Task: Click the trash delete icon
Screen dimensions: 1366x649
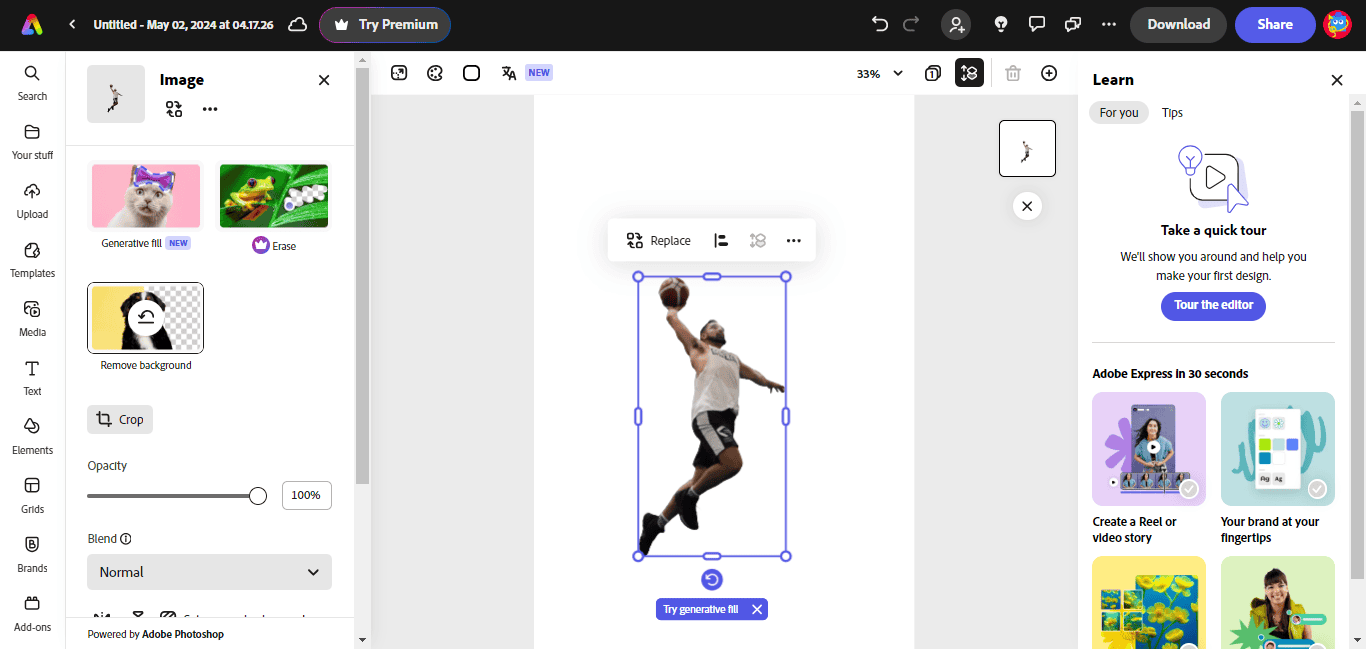Action: click(x=1013, y=73)
